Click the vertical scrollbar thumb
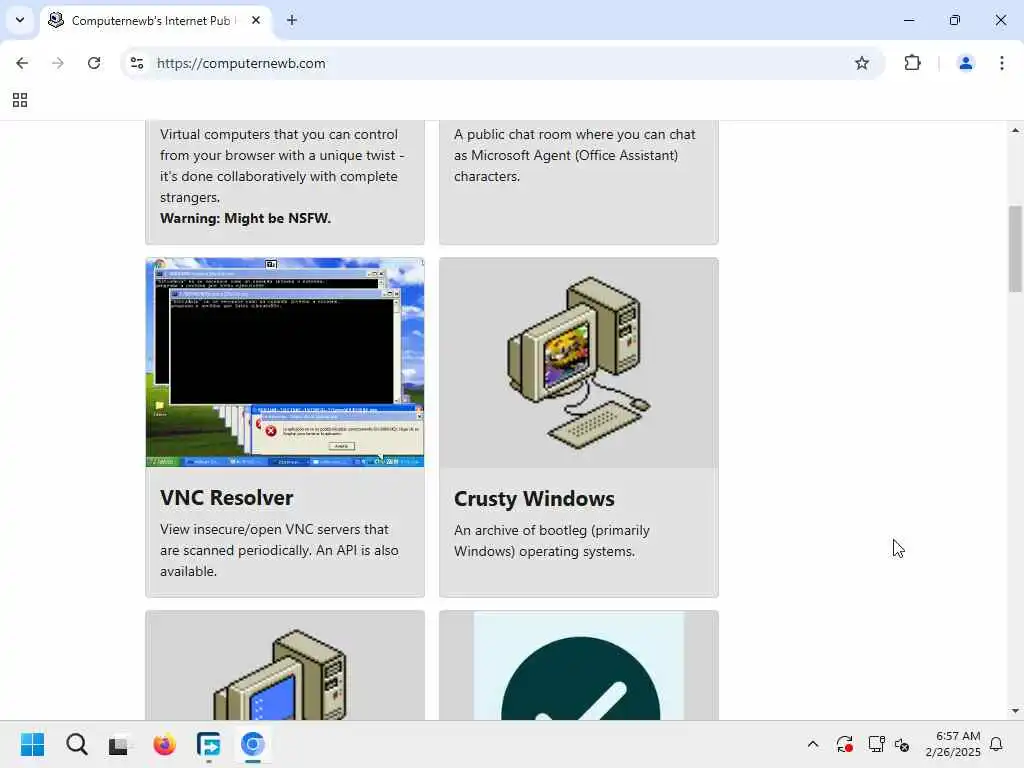This screenshot has height=768, width=1024. [x=1015, y=249]
